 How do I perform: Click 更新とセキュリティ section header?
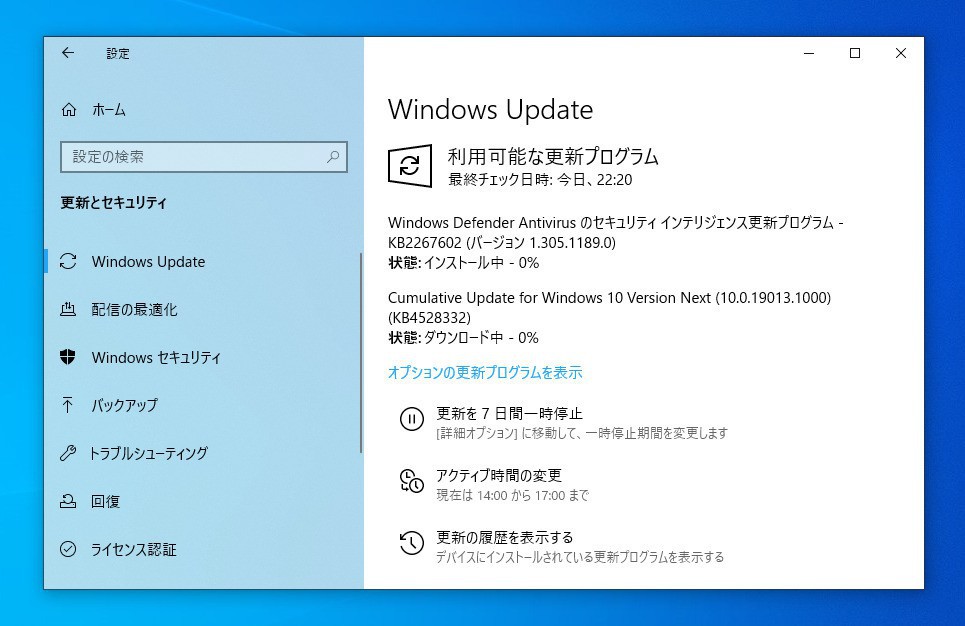[x=113, y=203]
